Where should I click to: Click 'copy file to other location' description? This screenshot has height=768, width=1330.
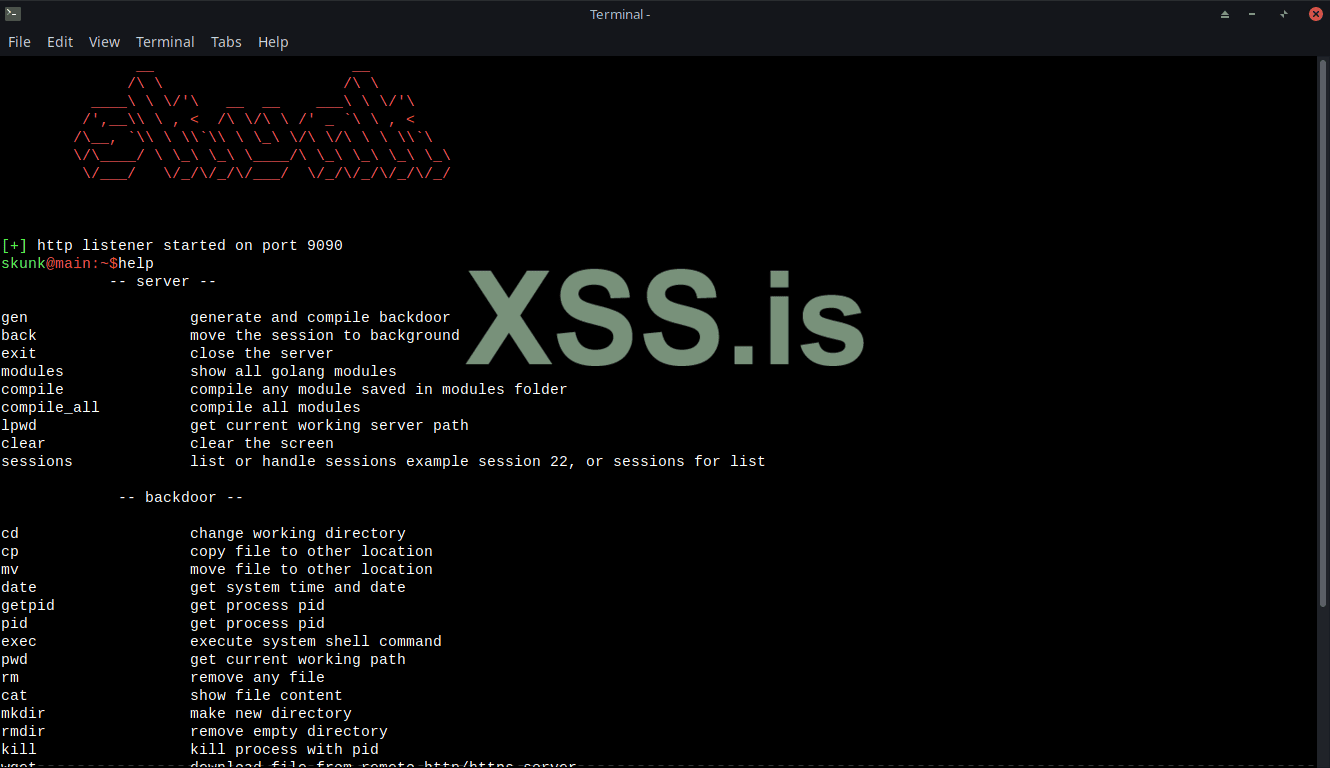pos(311,552)
